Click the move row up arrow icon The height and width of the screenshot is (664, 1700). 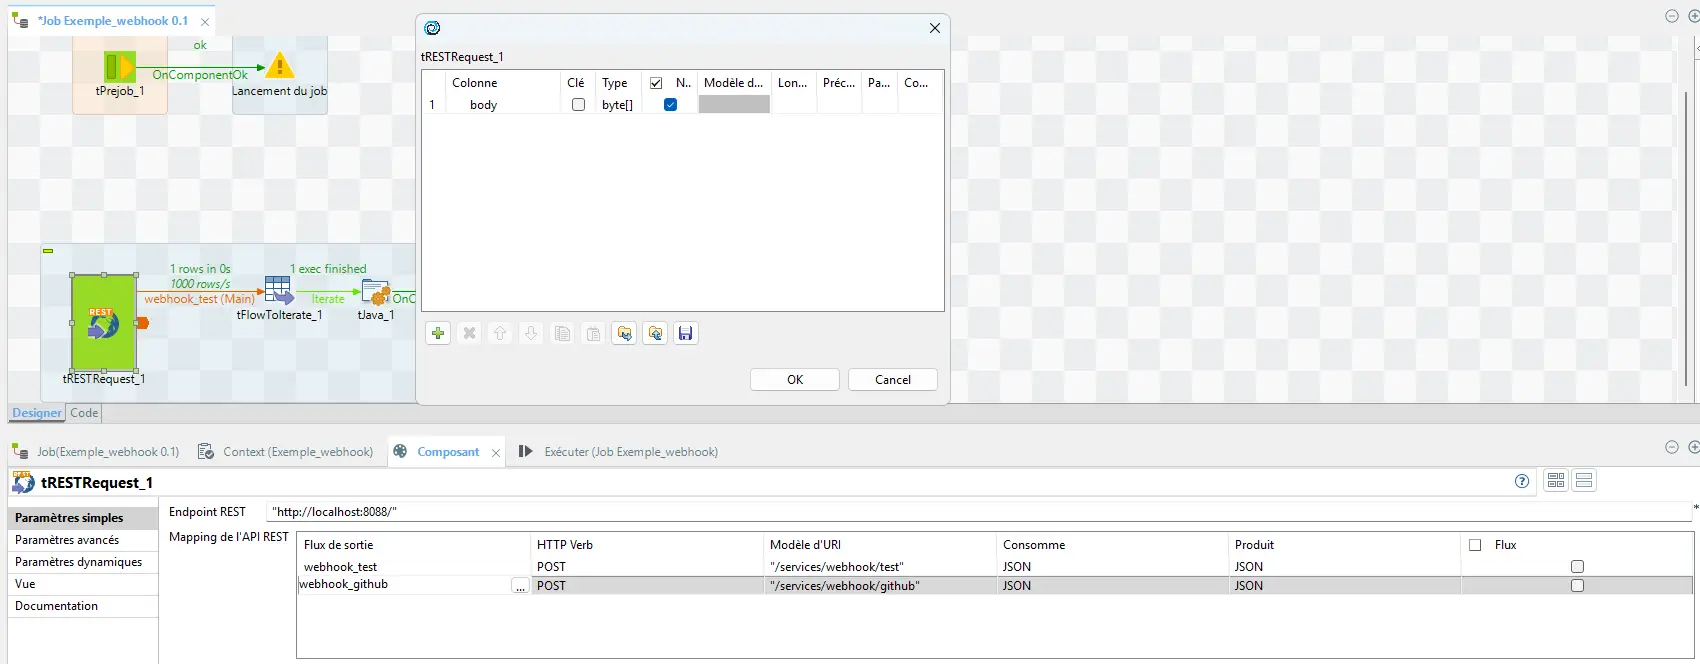(x=500, y=333)
